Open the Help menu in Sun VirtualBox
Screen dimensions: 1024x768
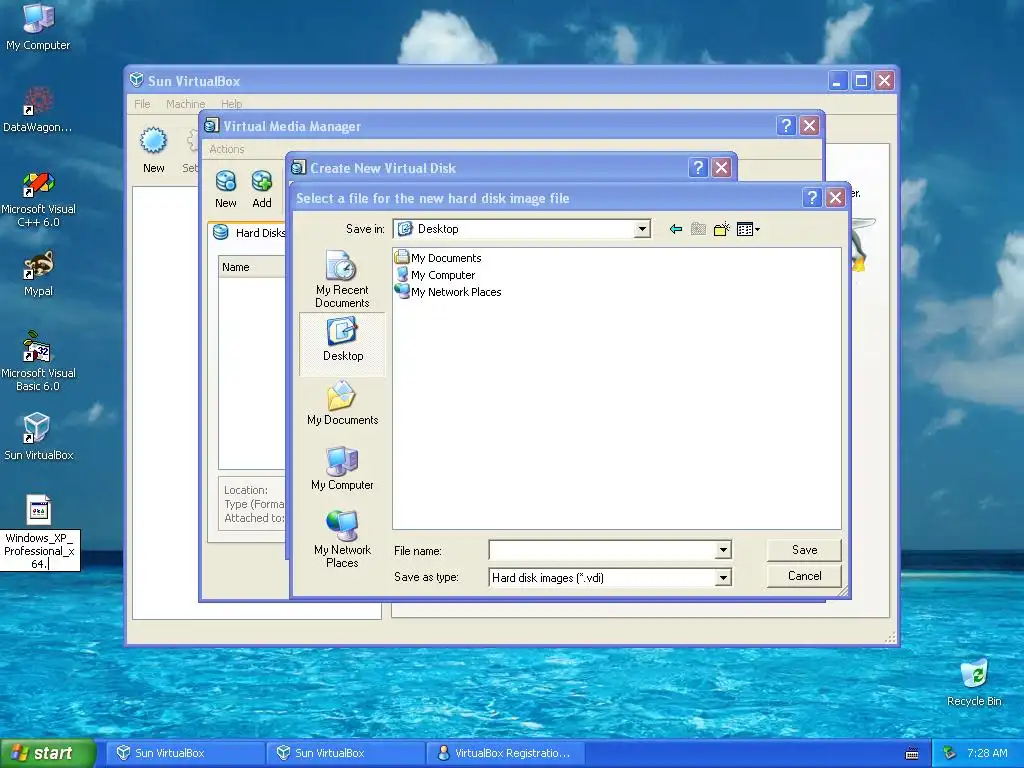(x=231, y=104)
